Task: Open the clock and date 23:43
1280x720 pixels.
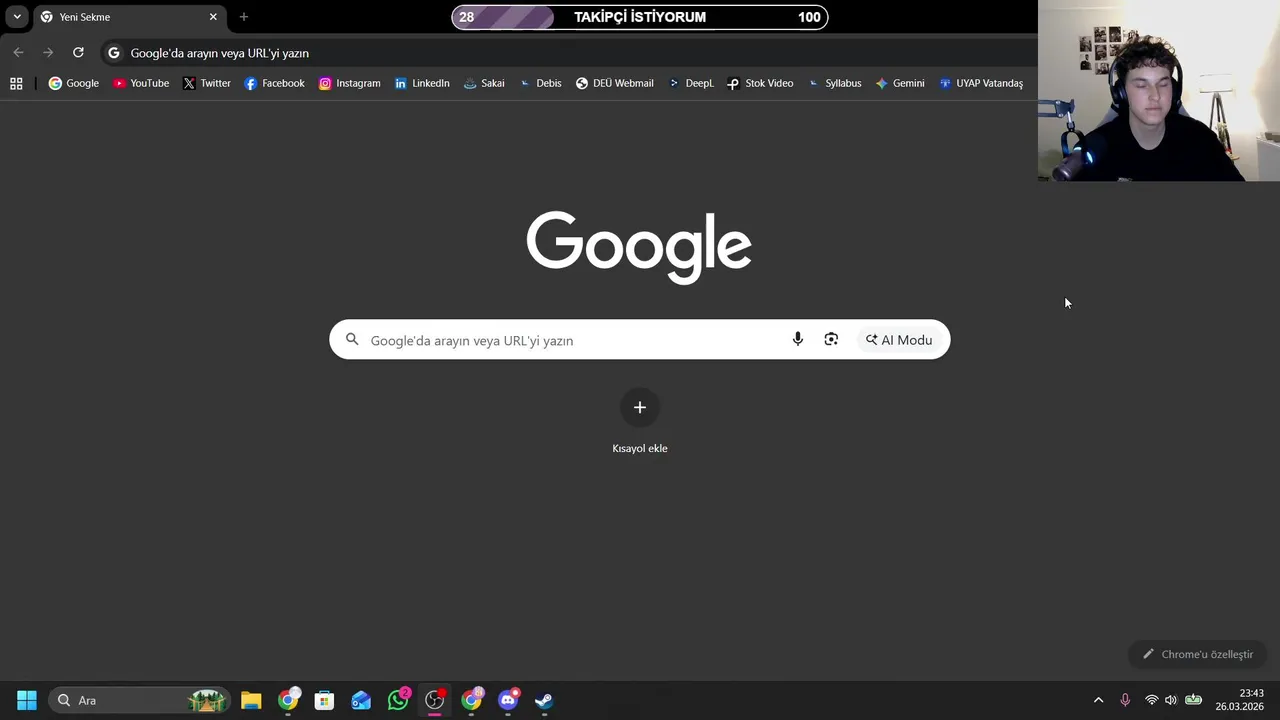Action: point(1240,700)
